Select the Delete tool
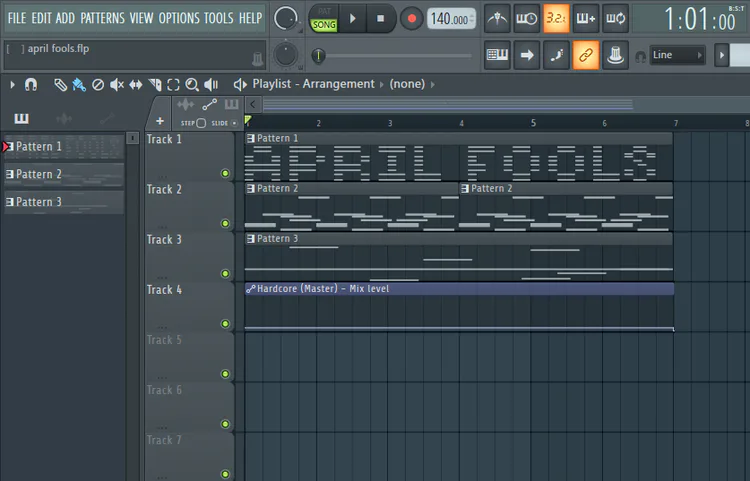 point(98,85)
